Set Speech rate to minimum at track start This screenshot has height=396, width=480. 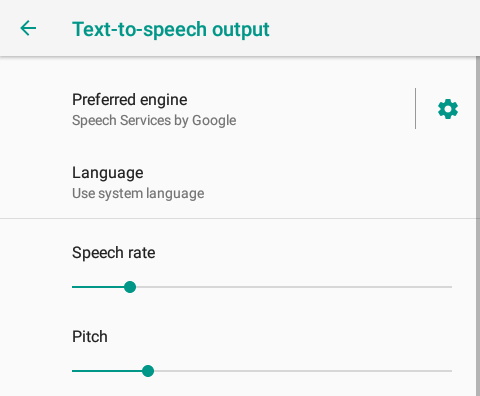(x=73, y=287)
